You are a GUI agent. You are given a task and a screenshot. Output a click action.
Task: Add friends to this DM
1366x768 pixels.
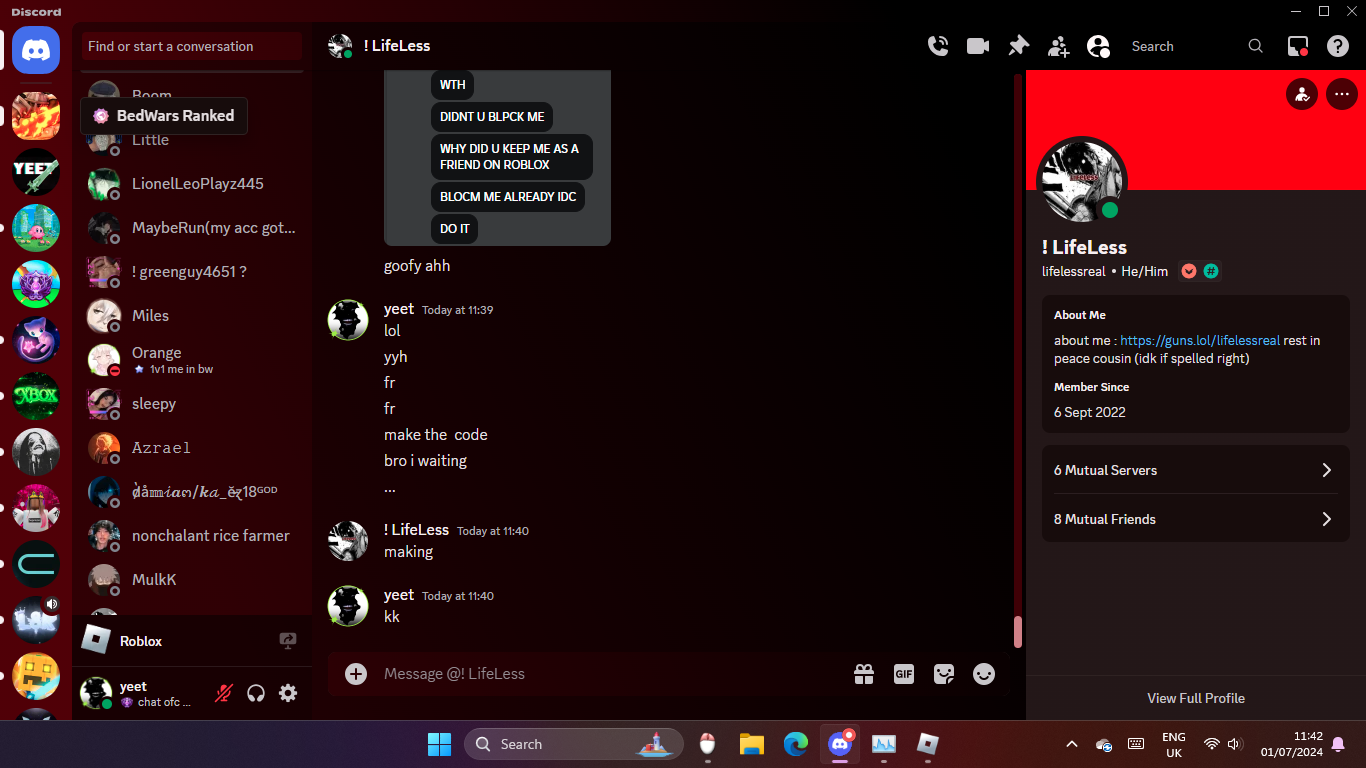[x=1058, y=46]
